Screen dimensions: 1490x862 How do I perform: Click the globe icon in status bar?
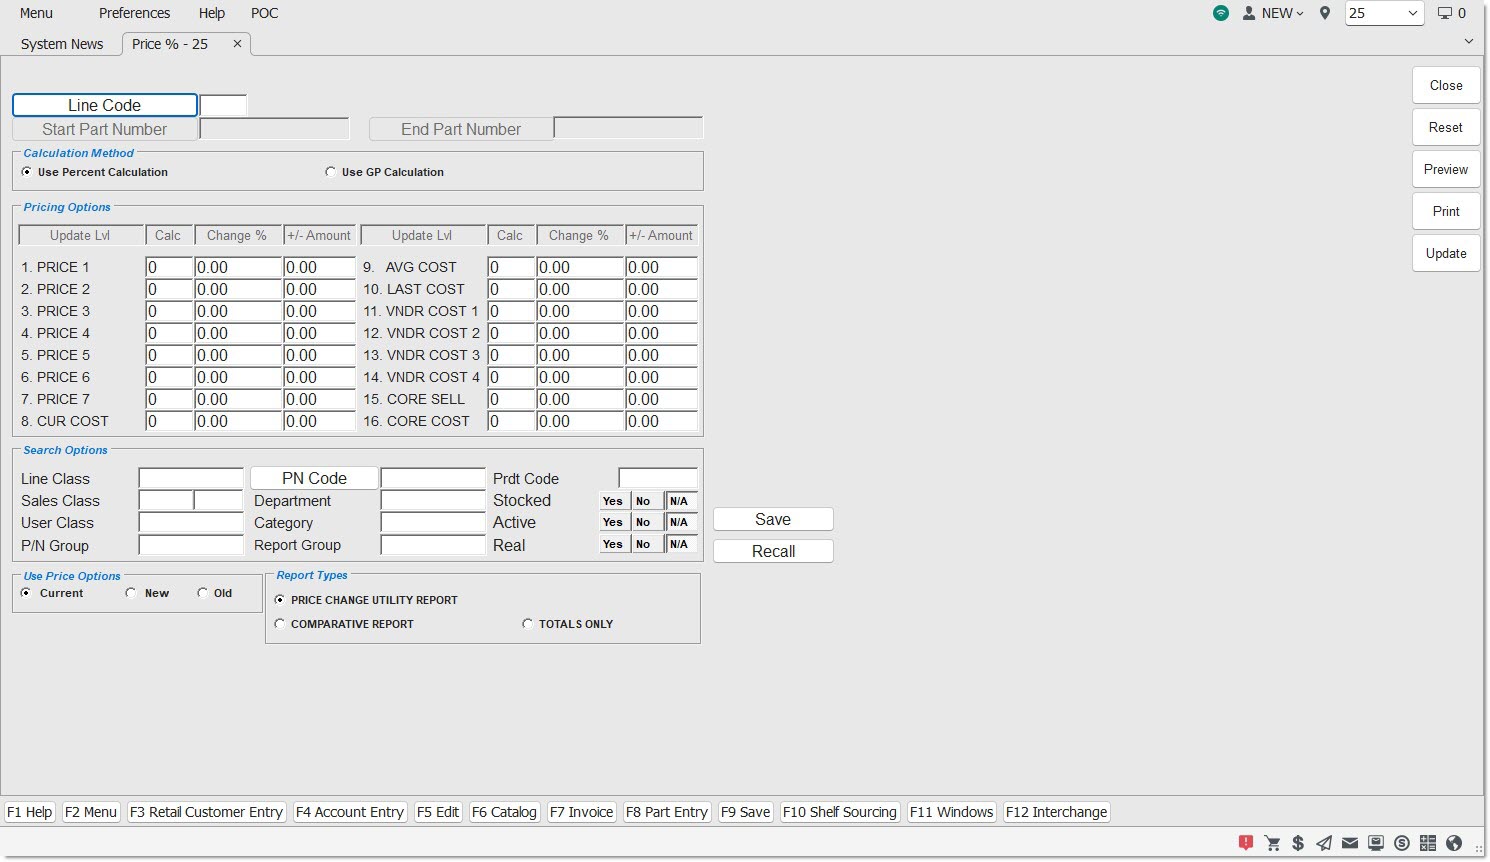click(x=1454, y=843)
